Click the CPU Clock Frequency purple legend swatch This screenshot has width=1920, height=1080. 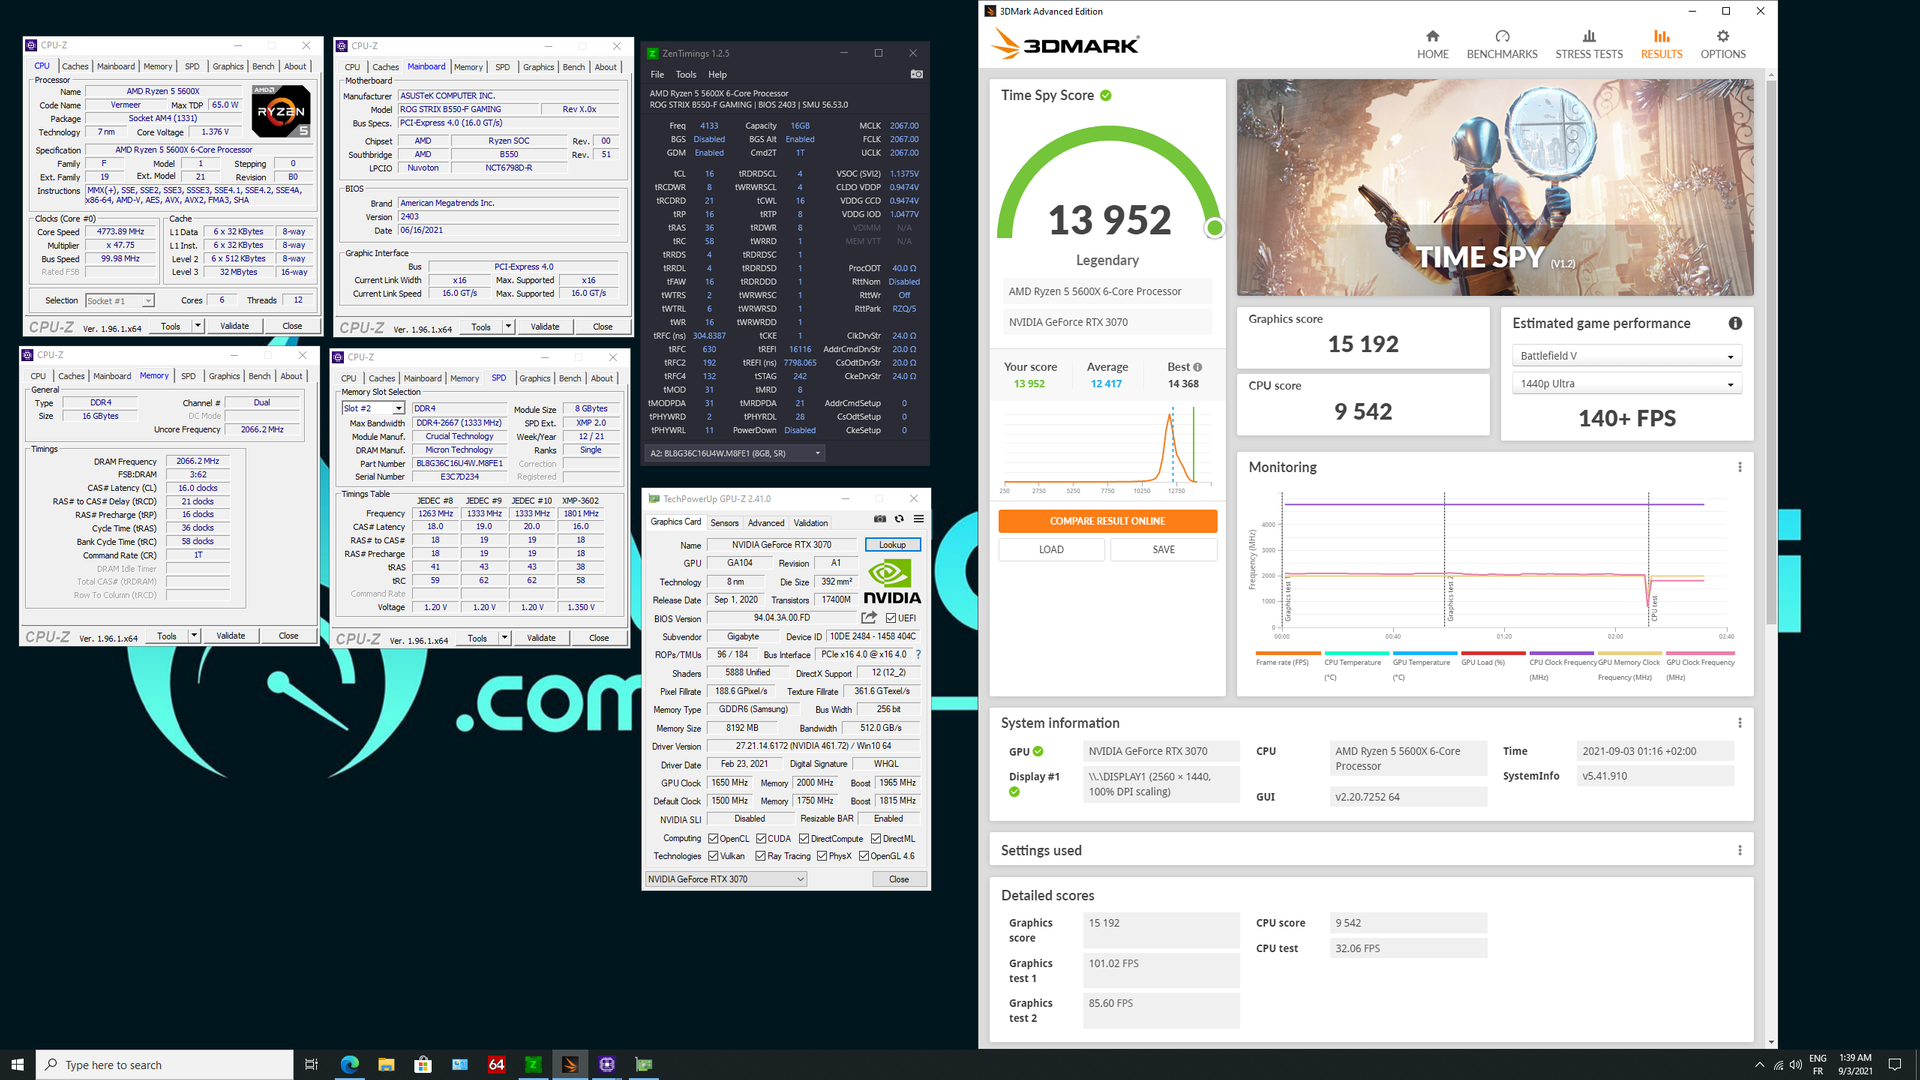1561,653
